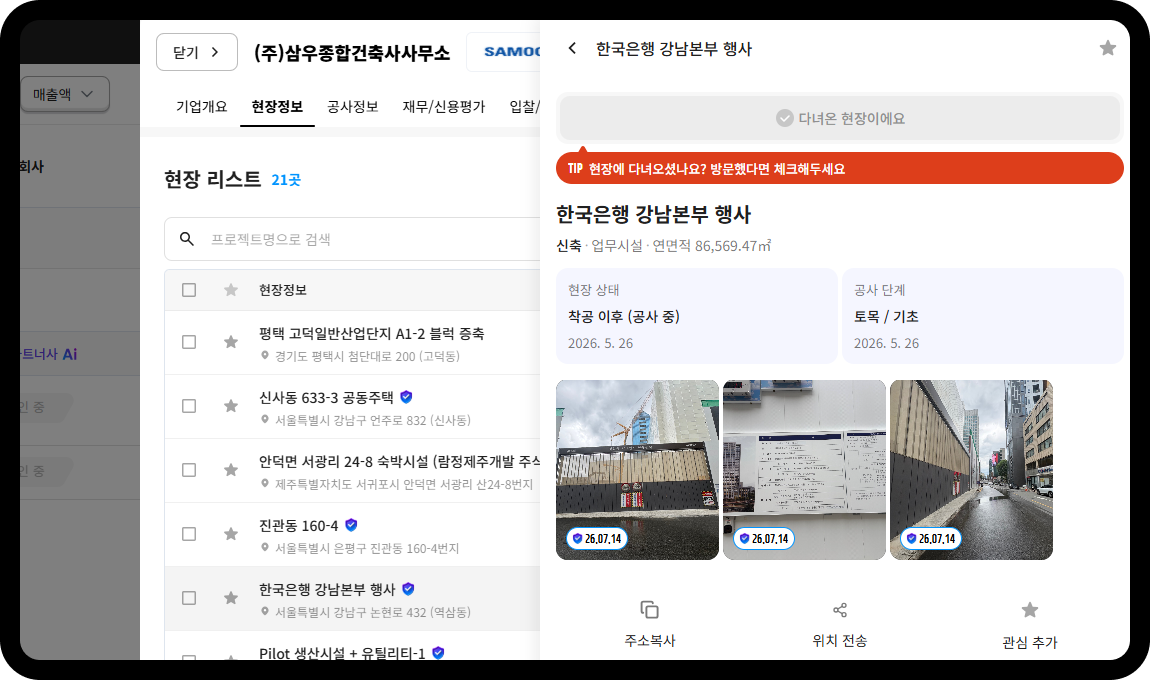Share location with 위치 전송 icon

click(840, 610)
